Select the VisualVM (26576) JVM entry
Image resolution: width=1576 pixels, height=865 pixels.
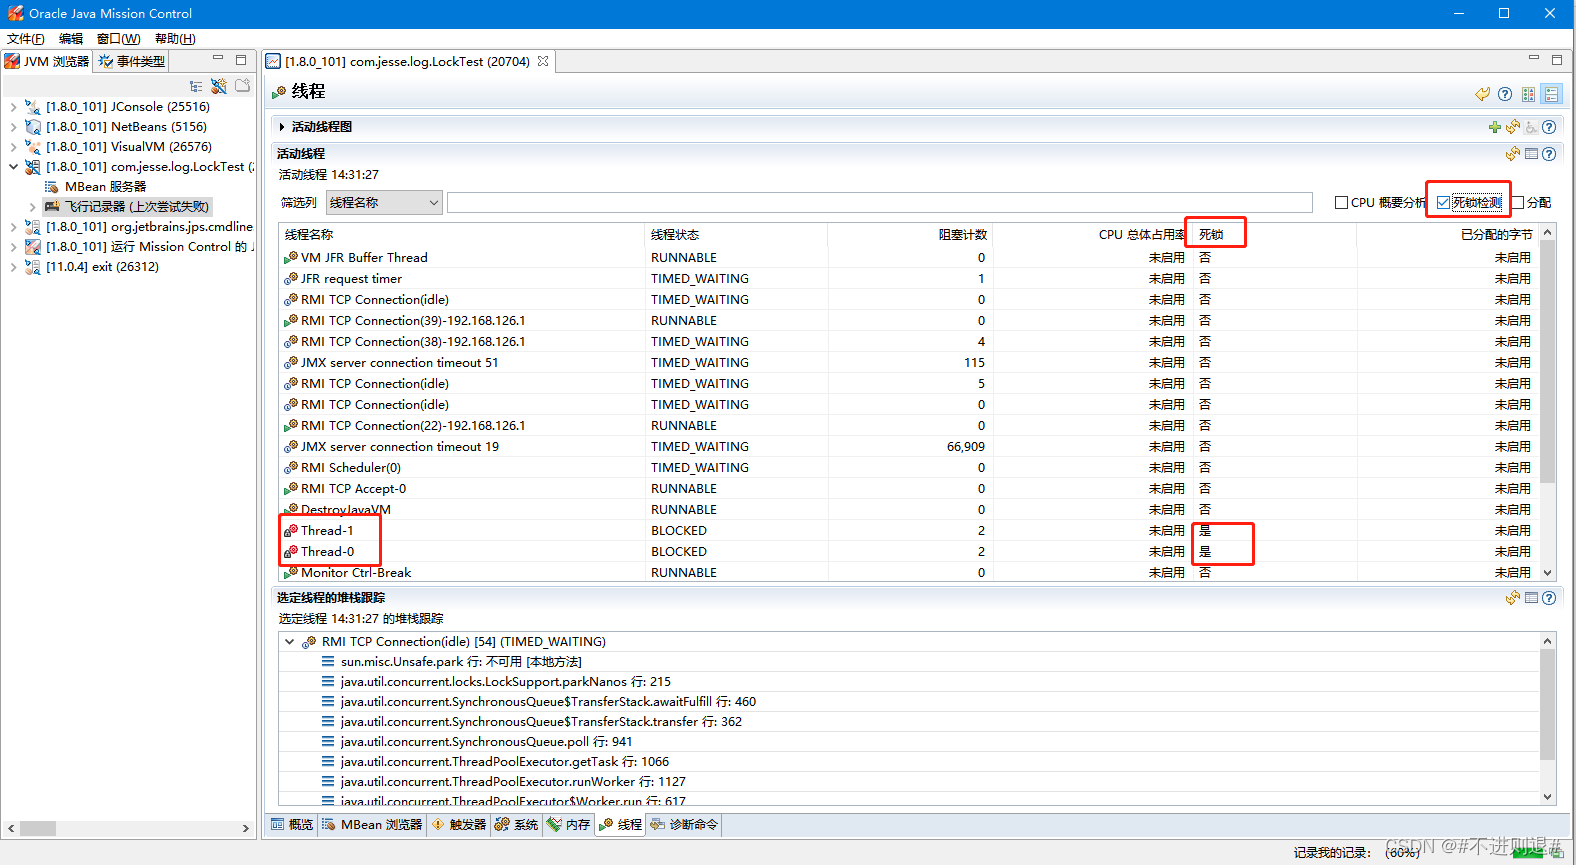pos(118,147)
